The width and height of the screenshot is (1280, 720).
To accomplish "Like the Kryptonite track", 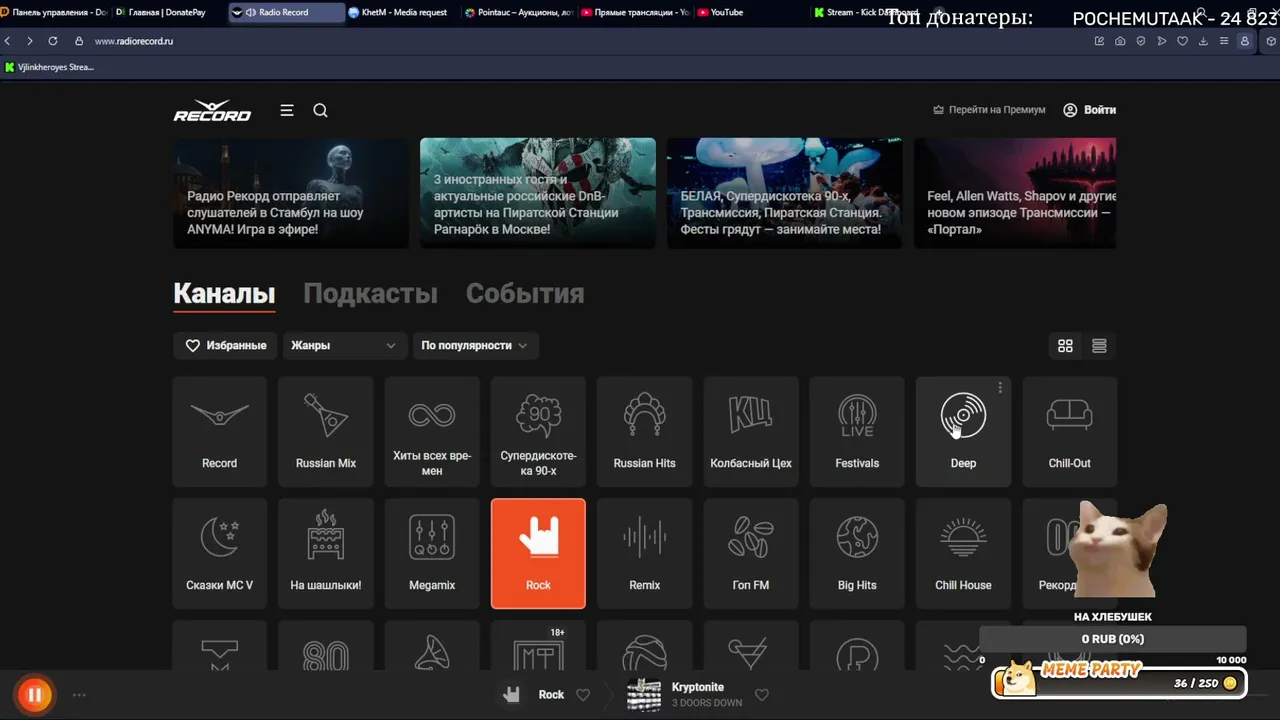I will coord(762,695).
